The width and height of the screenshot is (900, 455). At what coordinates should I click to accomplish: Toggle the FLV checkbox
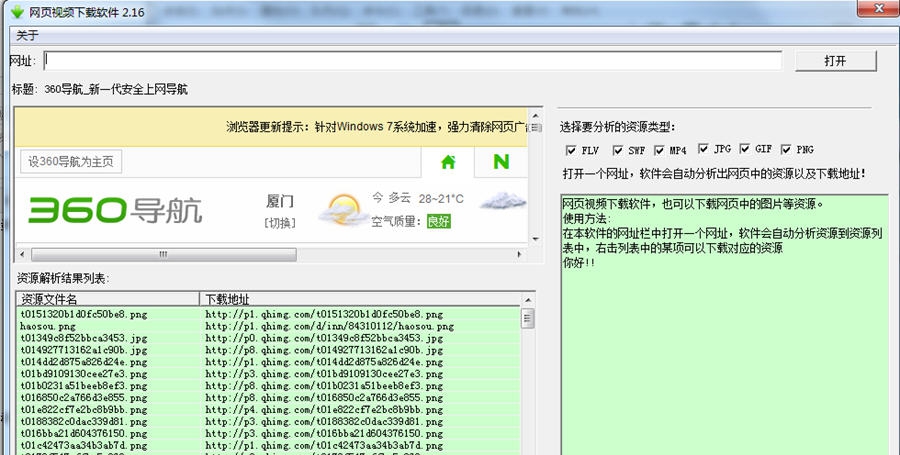coord(571,150)
